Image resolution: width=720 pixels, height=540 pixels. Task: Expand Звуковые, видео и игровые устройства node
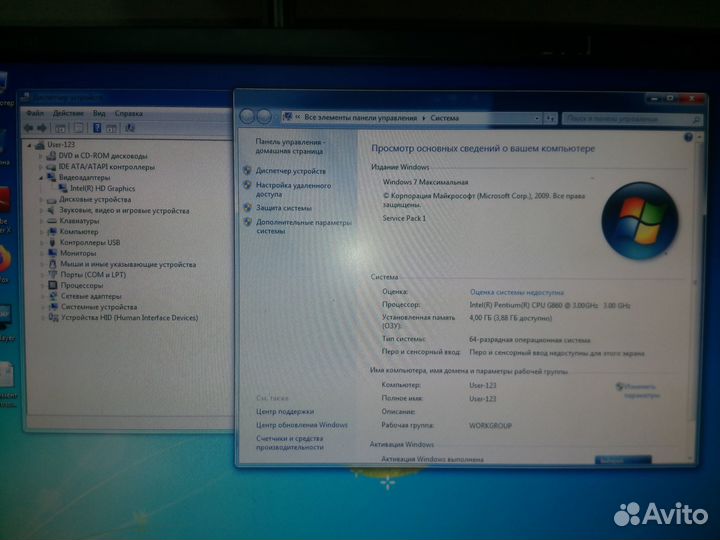[x=40, y=211]
